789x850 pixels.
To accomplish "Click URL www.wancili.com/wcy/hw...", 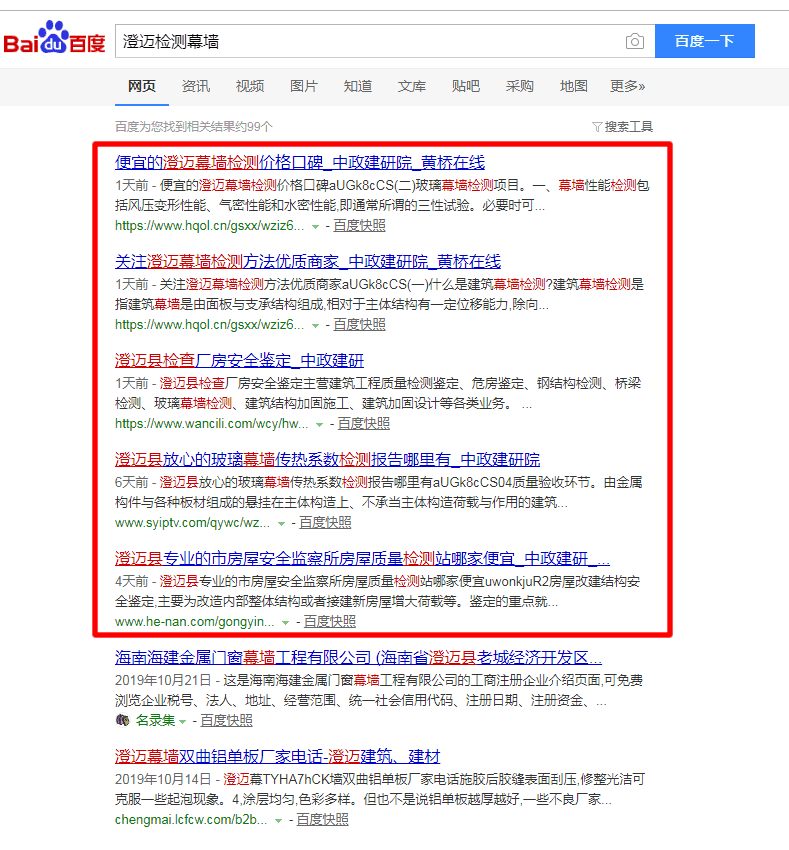I will click(211, 424).
